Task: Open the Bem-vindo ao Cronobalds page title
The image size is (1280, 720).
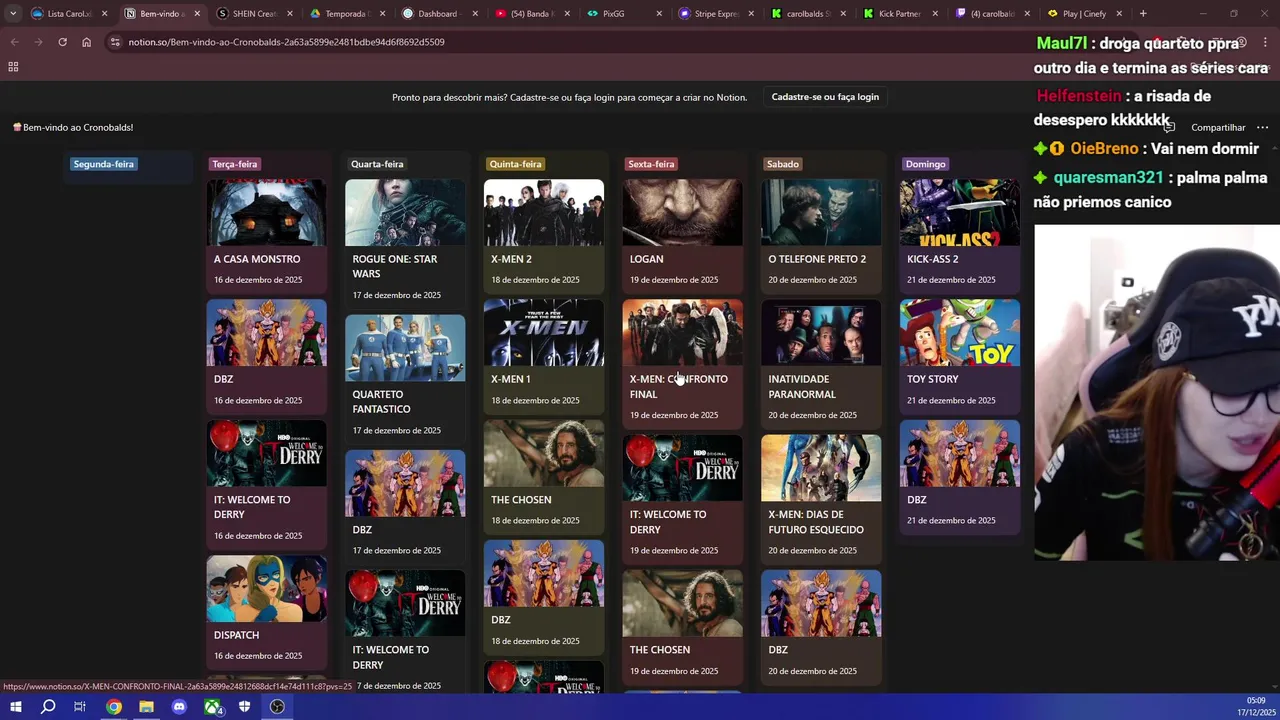Action: [72, 127]
